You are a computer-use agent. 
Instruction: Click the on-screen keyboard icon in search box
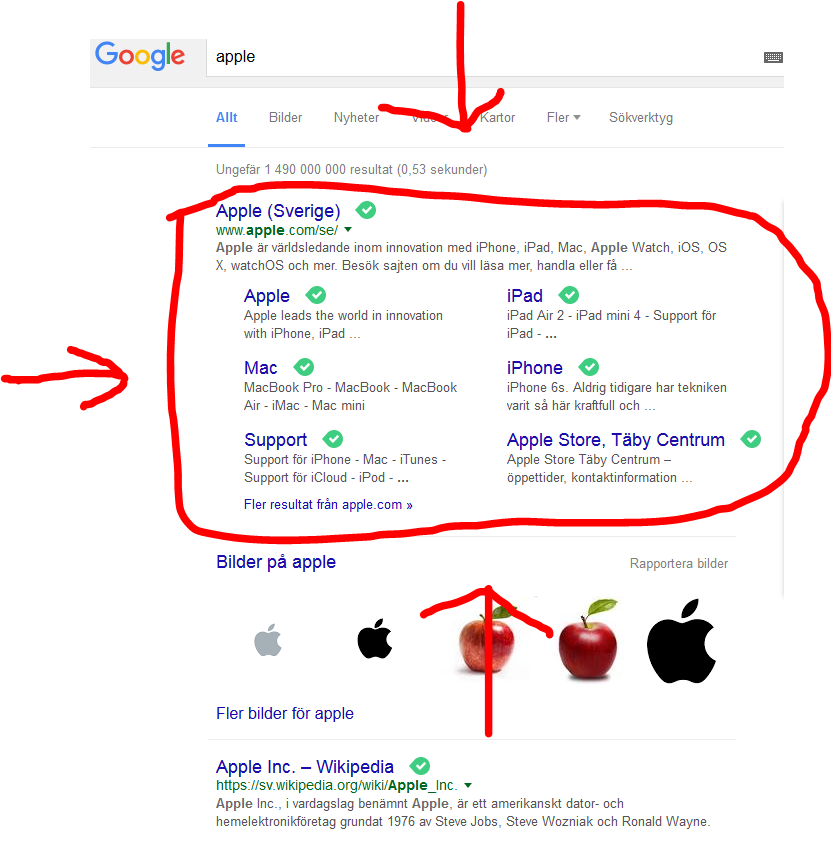click(x=773, y=57)
